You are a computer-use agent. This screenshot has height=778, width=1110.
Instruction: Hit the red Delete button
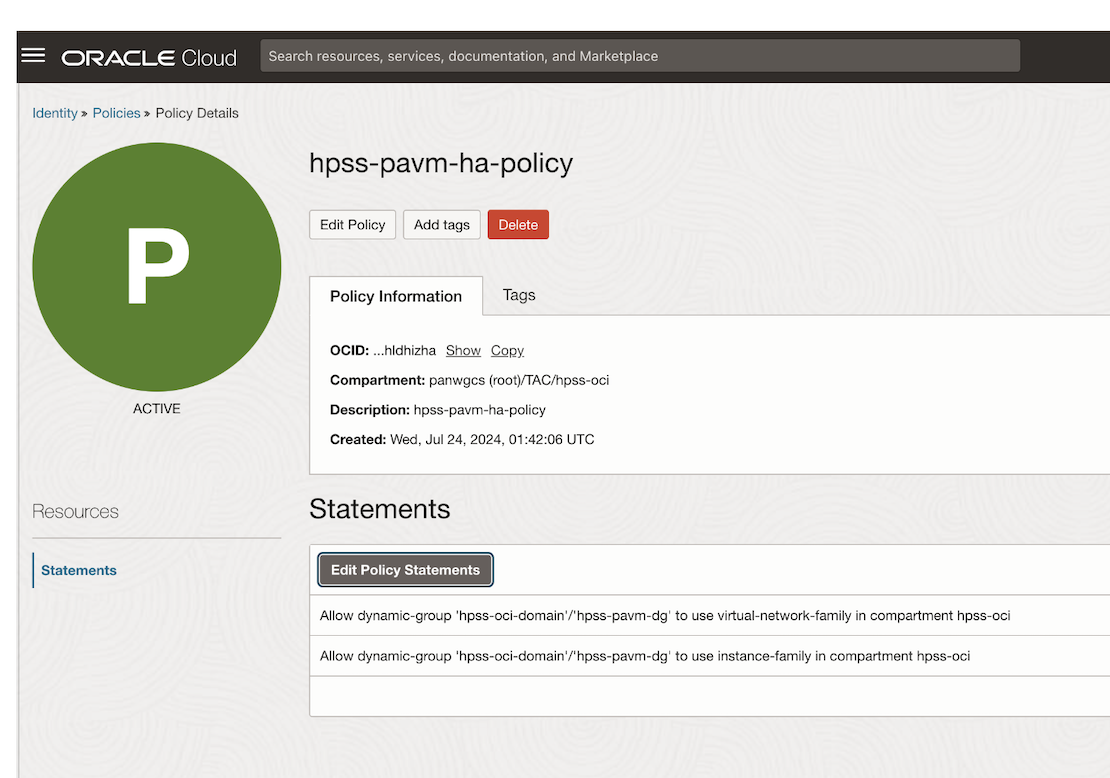[518, 225]
